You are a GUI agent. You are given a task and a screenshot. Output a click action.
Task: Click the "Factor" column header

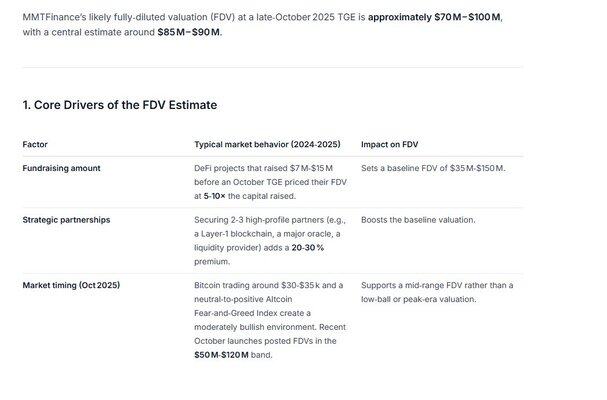click(x=35, y=145)
